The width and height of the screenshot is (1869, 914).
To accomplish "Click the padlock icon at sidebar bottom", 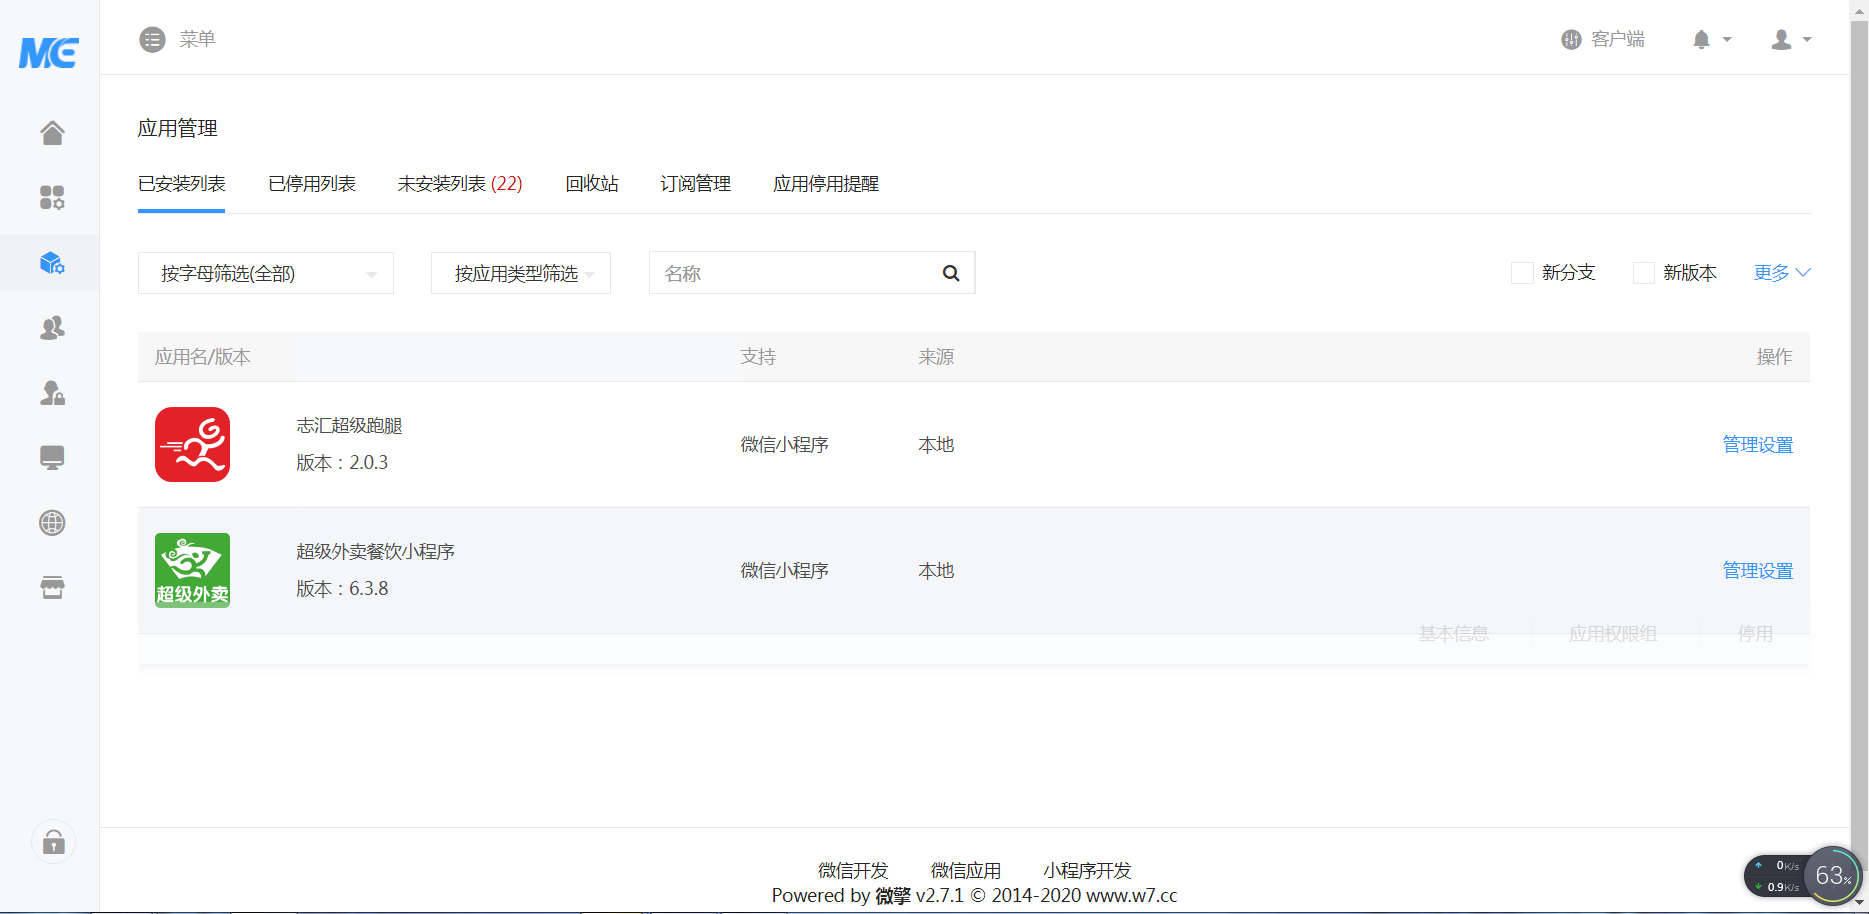I will click(x=52, y=841).
